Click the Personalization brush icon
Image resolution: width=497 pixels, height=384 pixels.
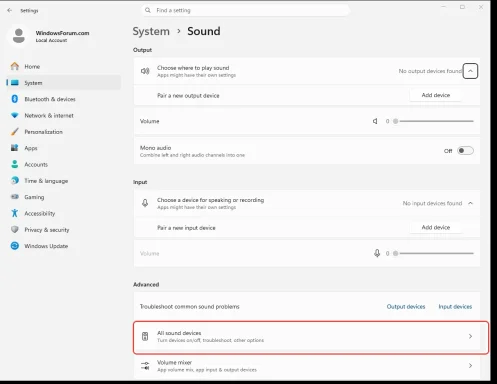tap(15, 132)
